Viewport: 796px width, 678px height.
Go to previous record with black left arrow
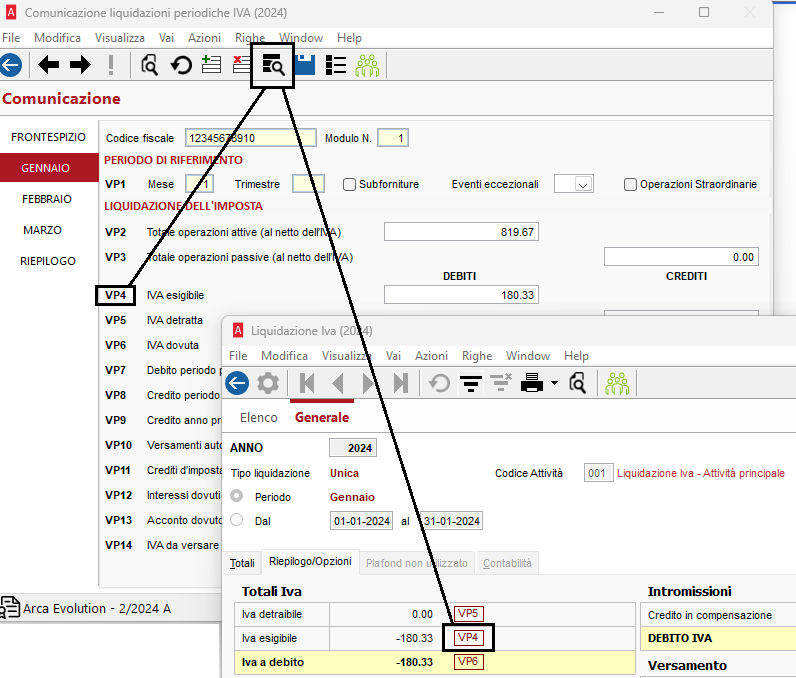click(x=49, y=65)
